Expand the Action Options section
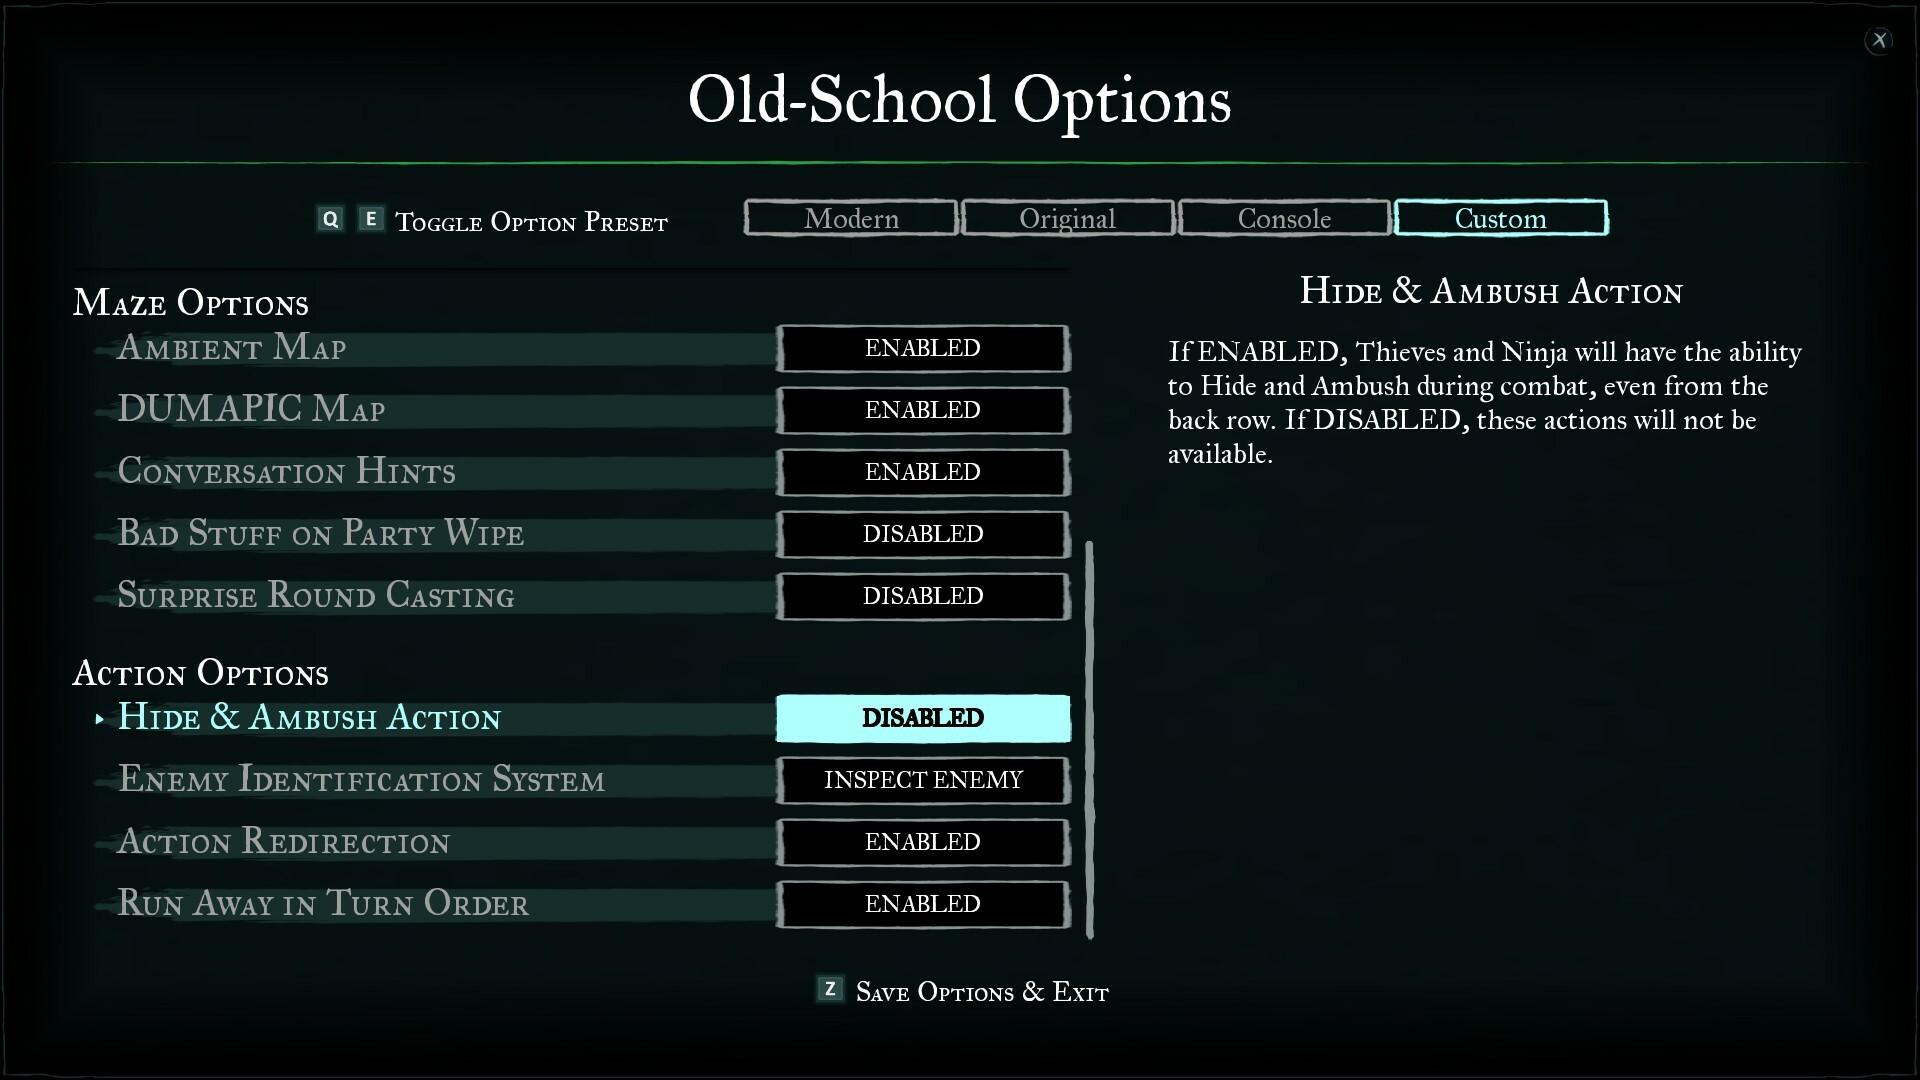 (x=200, y=671)
